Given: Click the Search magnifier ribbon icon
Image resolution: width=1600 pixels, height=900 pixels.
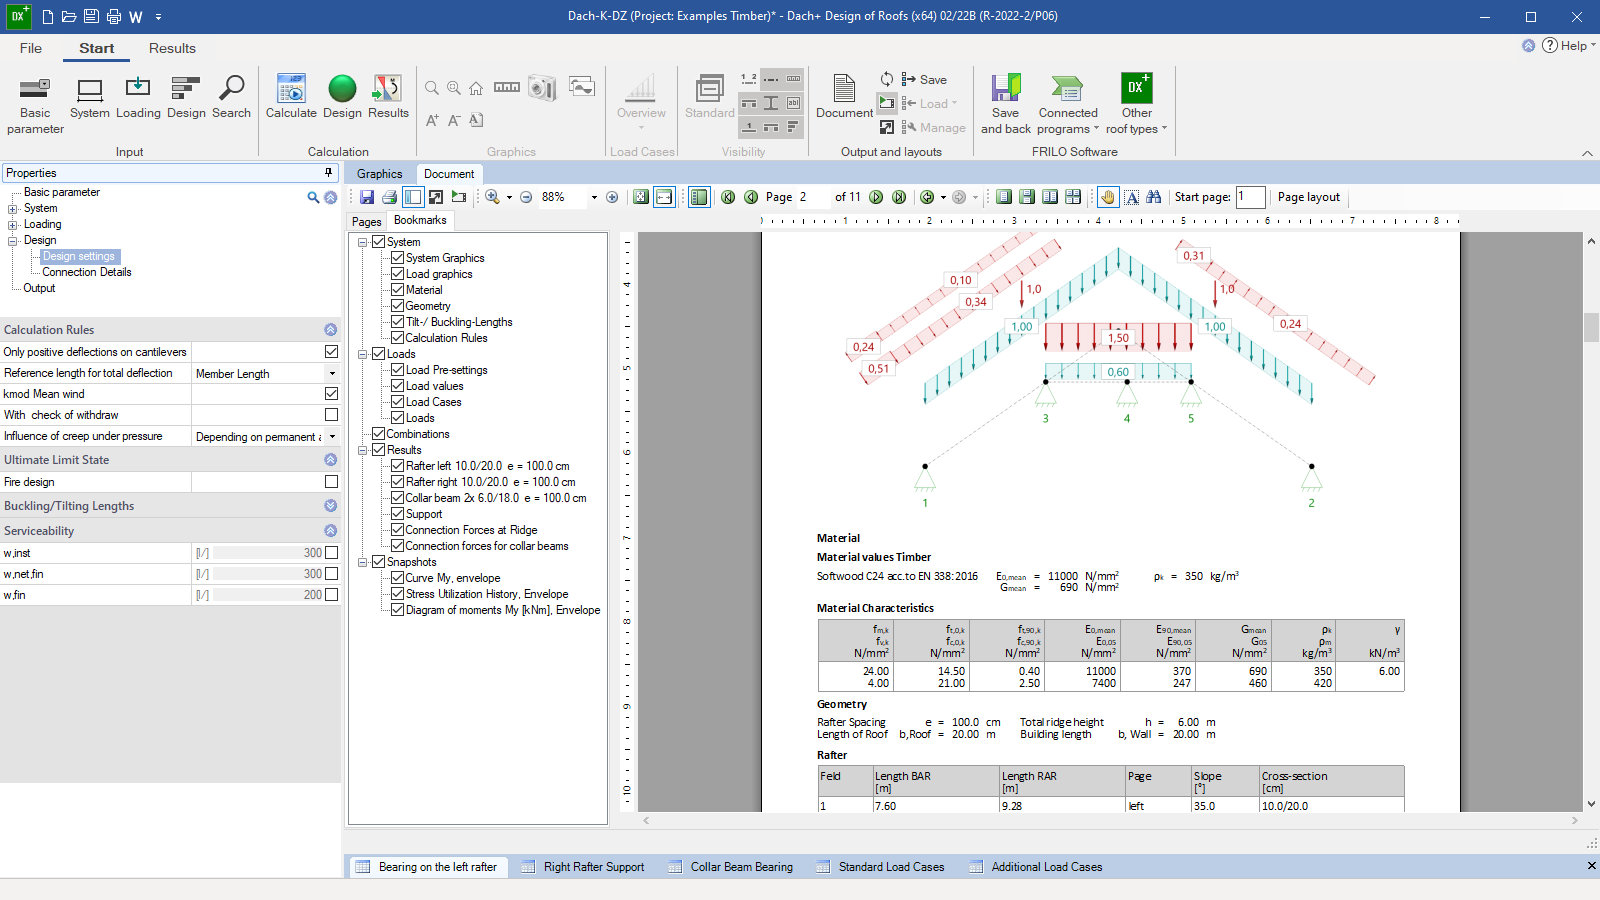Looking at the screenshot, I should click(231, 98).
